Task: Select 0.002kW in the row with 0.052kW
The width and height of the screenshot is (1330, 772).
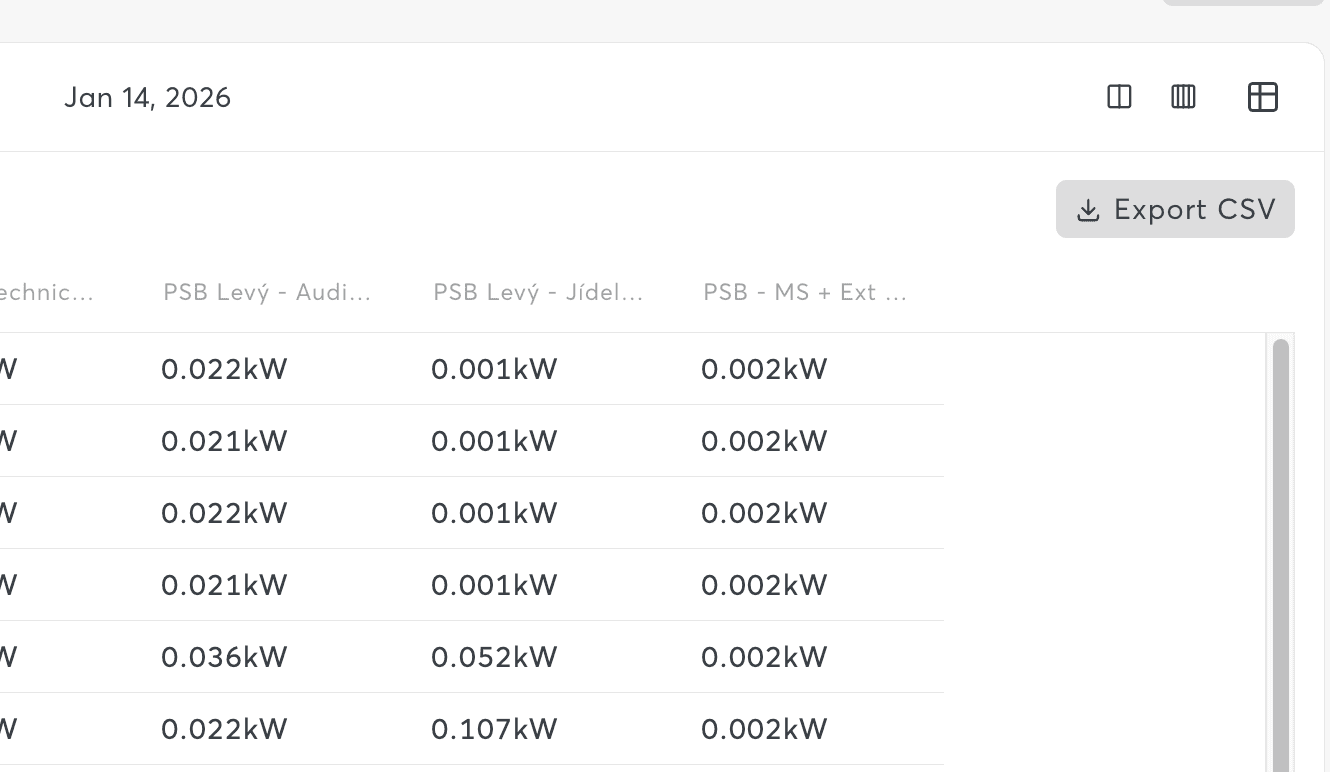Action: click(x=764, y=657)
